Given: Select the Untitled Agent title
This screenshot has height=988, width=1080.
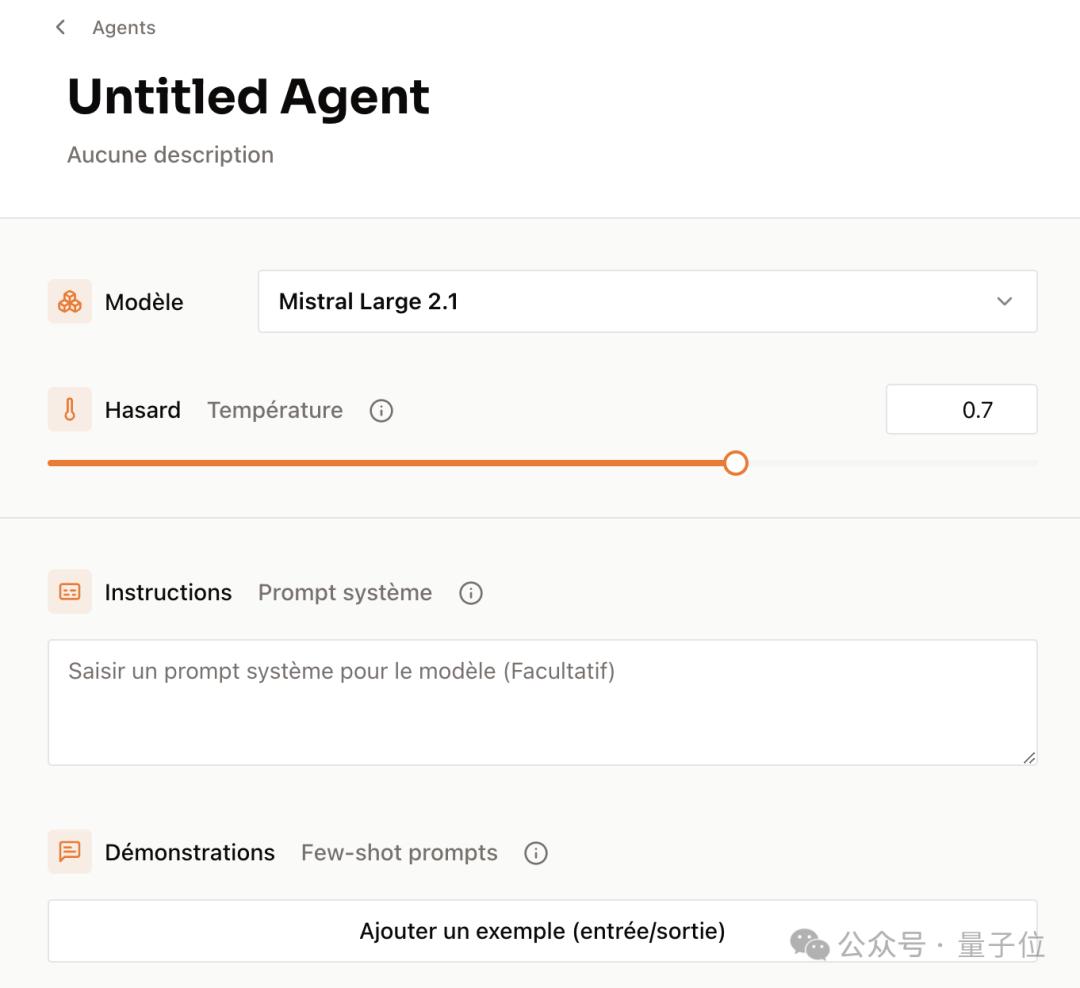Looking at the screenshot, I should click(247, 95).
